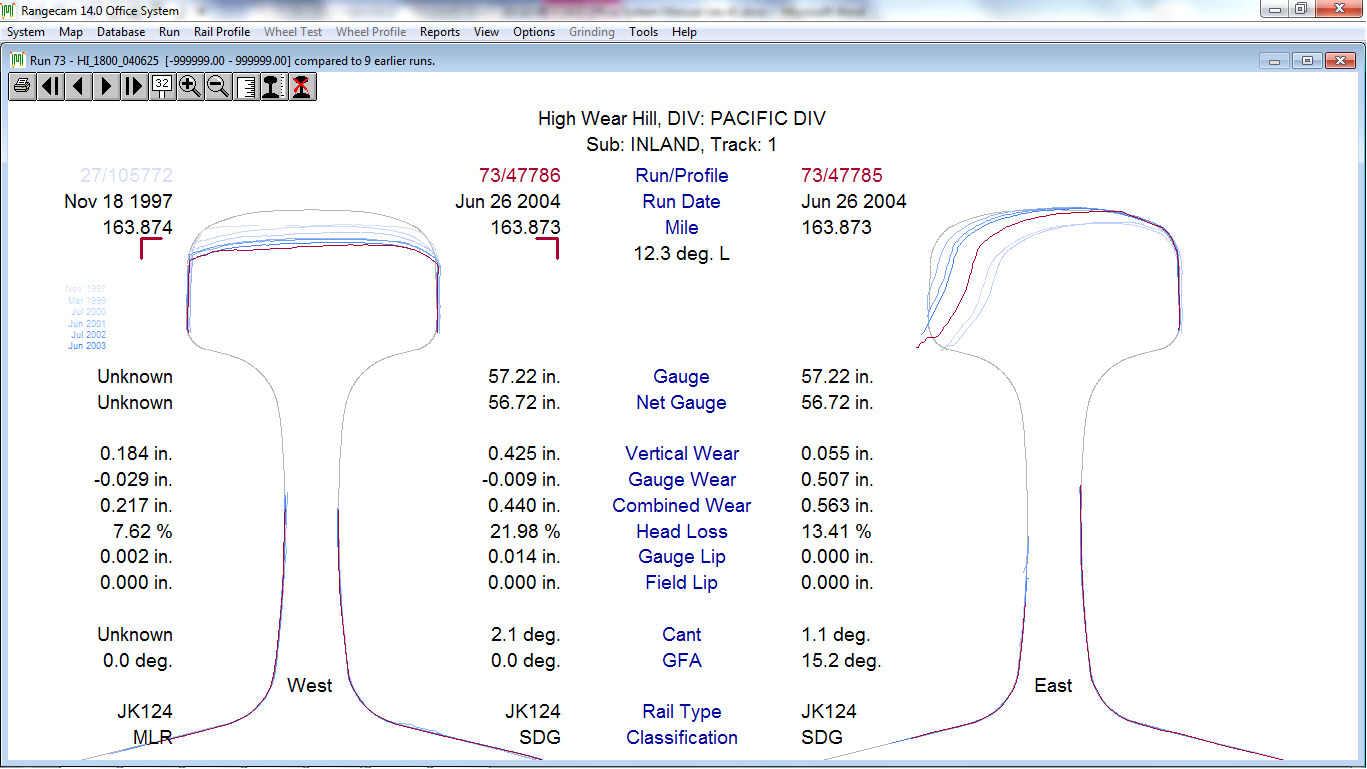Screen dimensions: 1367x769
Task: Click the printer icon in toolbar
Action: click(22, 87)
